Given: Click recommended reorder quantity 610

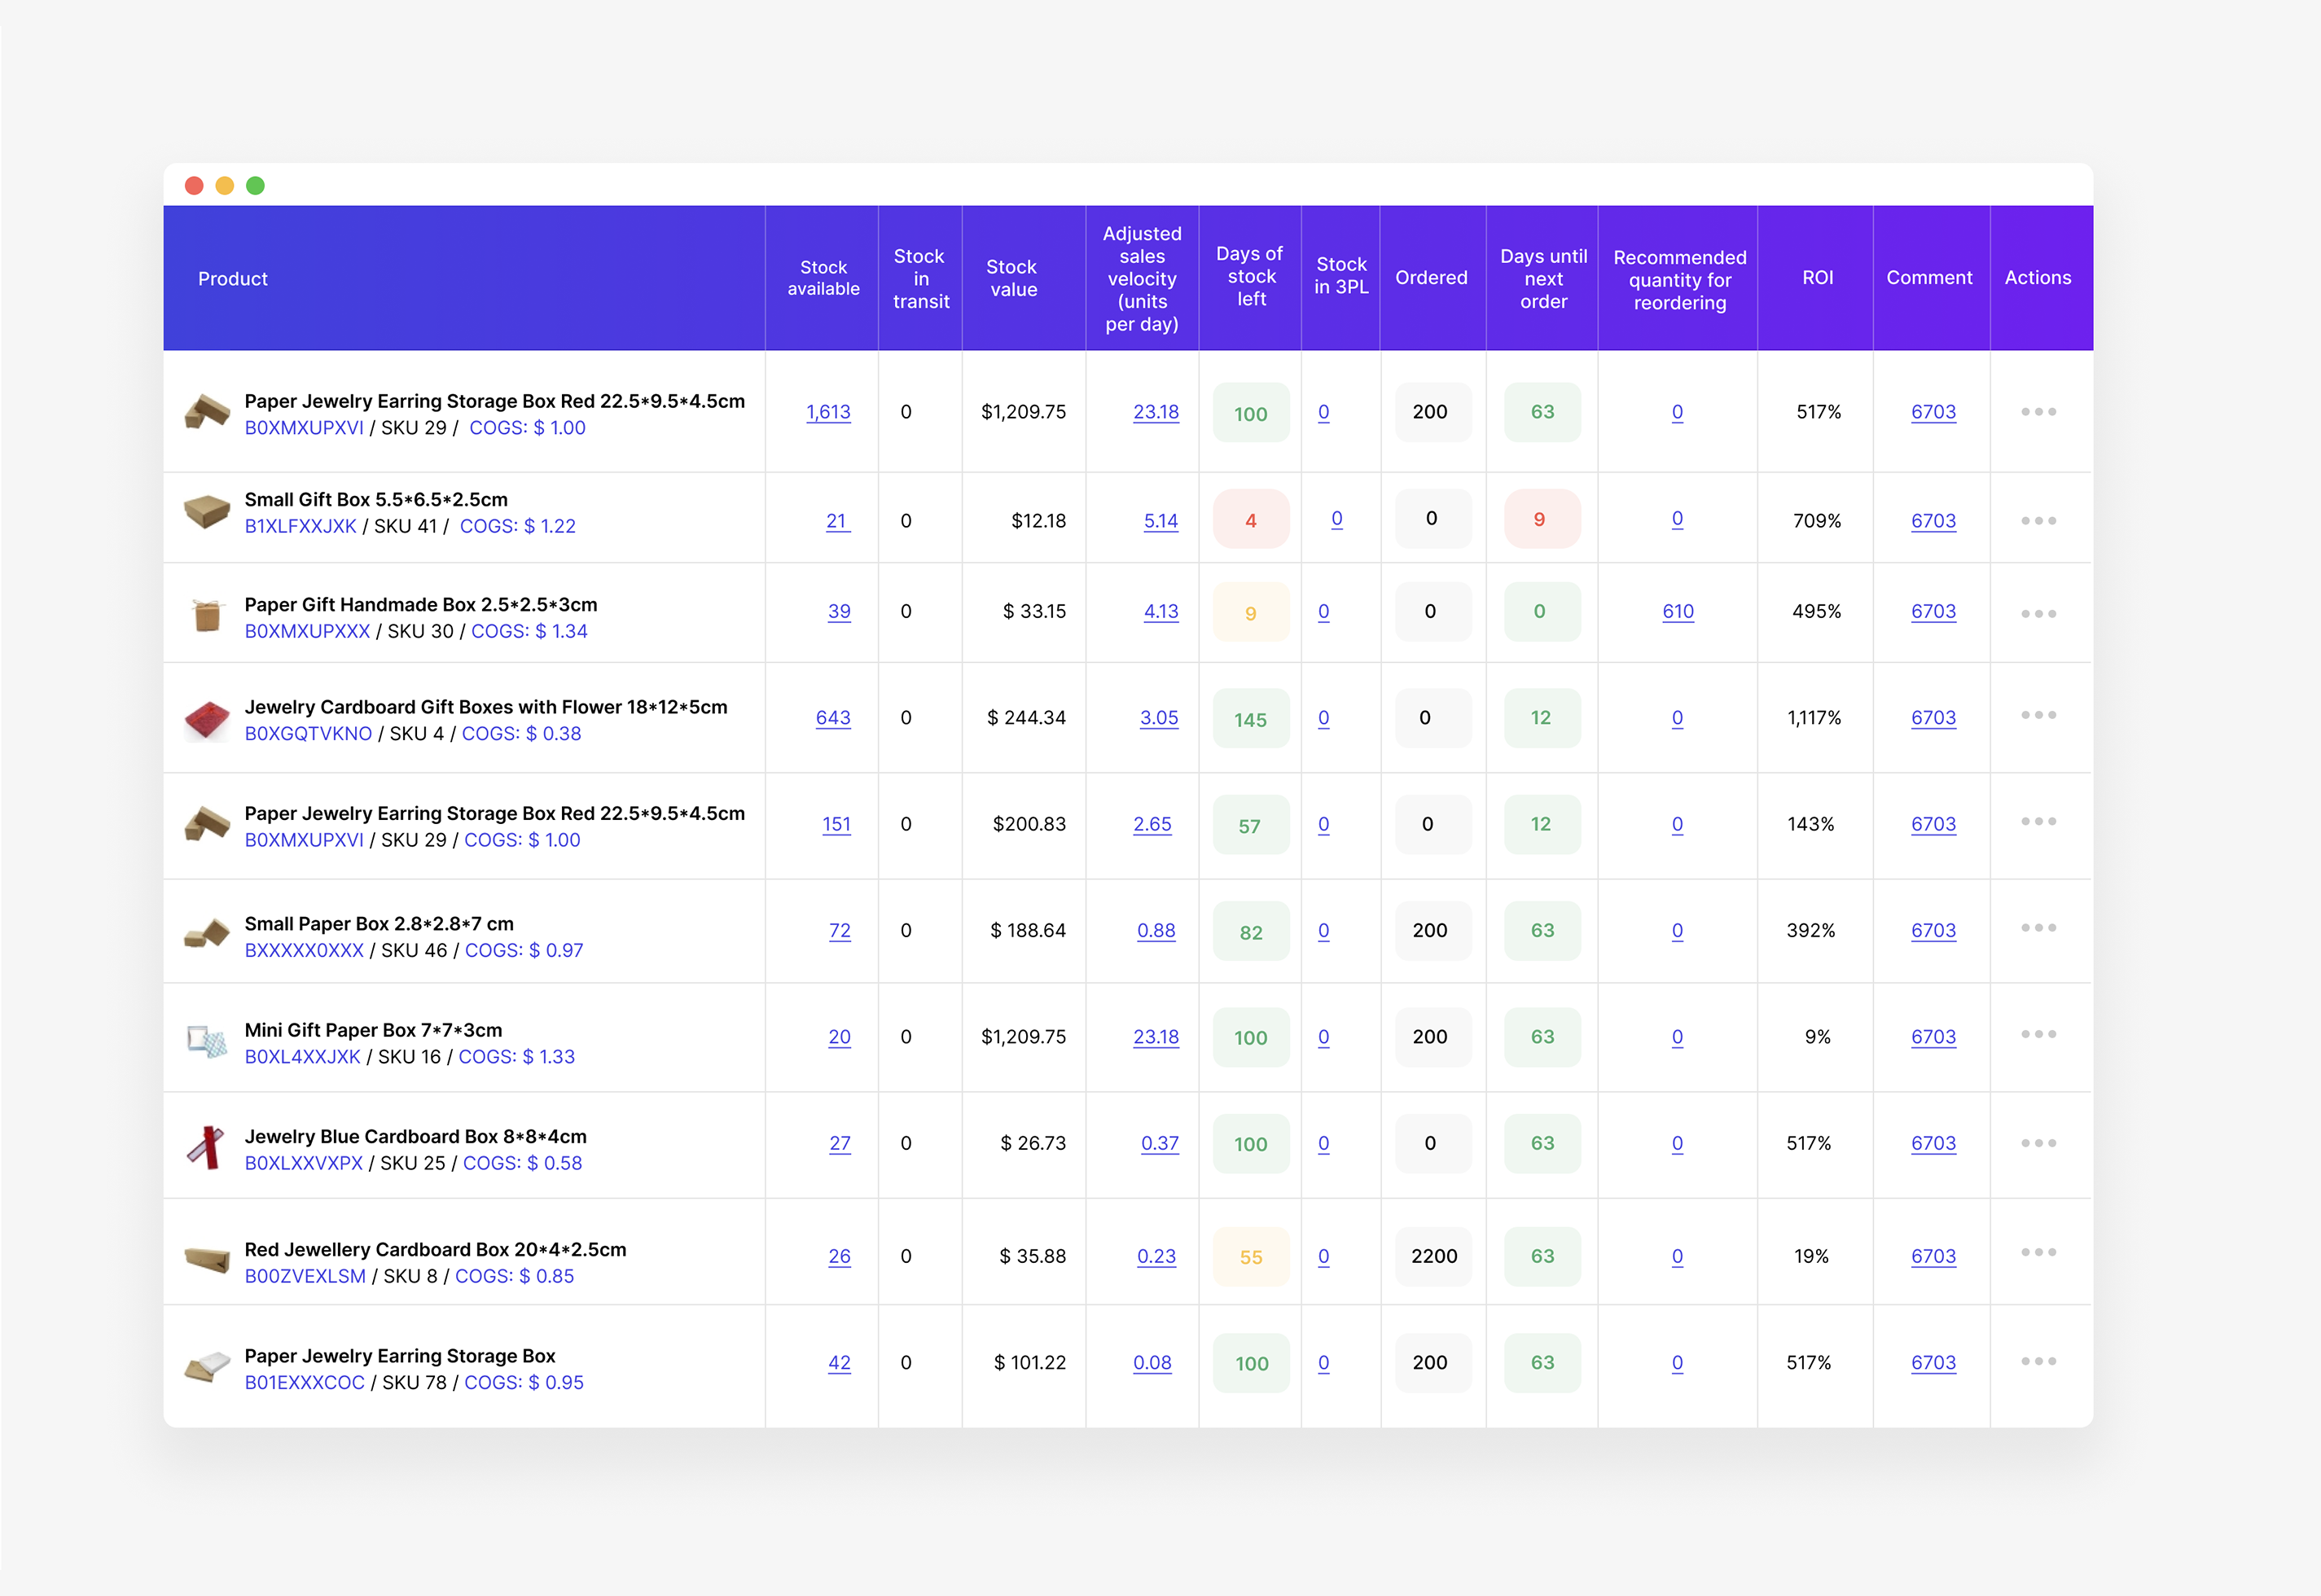Looking at the screenshot, I should 1678,611.
